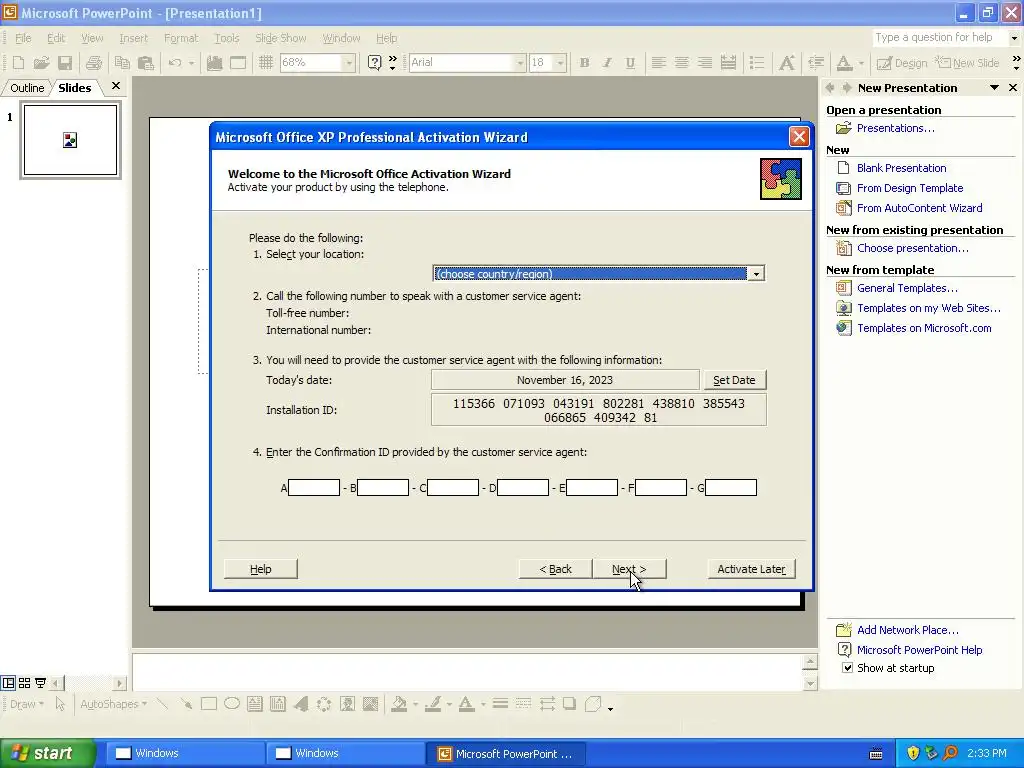This screenshot has width=1024, height=768.
Task: Click the Copy toolbar icon
Action: coord(122,63)
